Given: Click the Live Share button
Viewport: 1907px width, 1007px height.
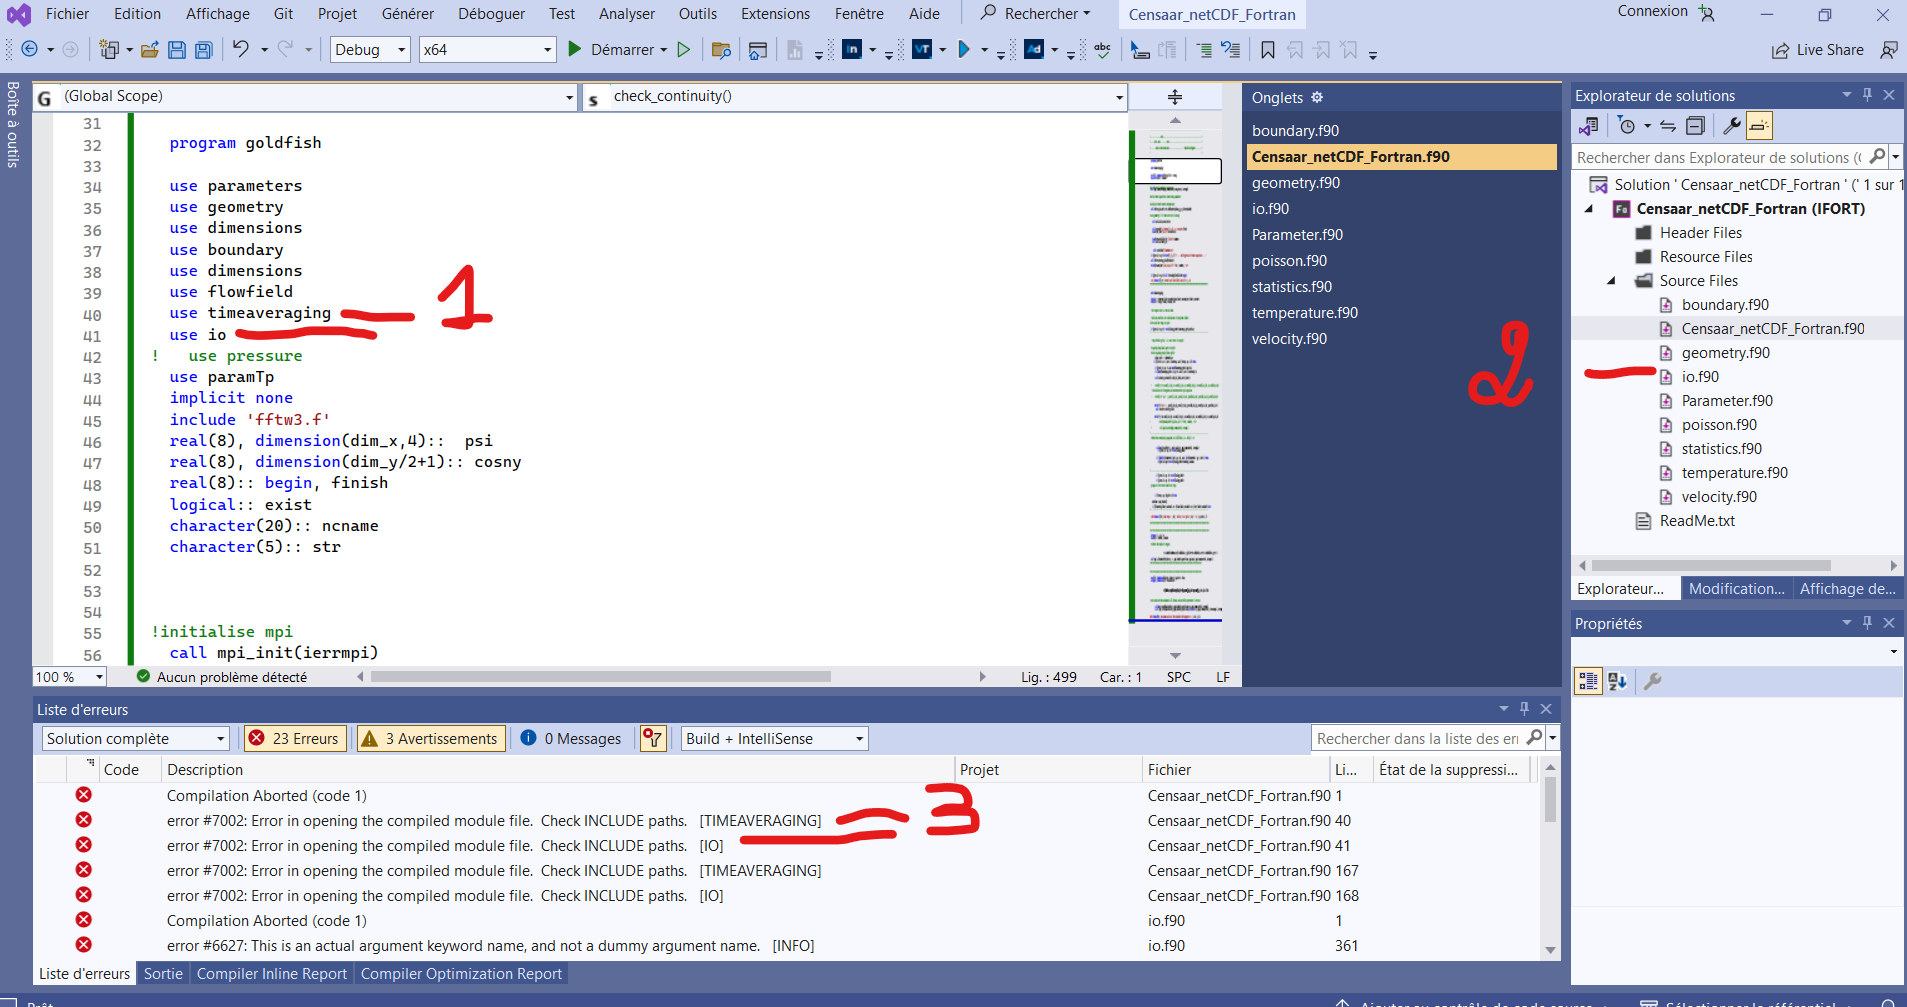Looking at the screenshot, I should [x=1817, y=50].
